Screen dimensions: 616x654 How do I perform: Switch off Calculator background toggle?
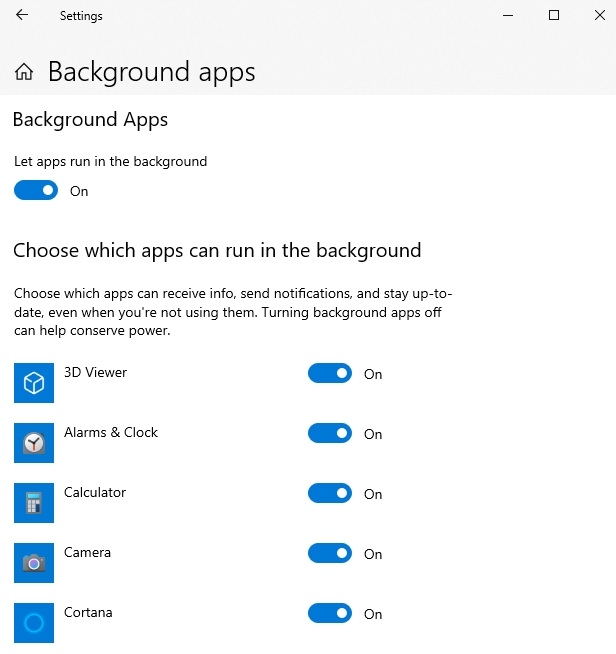330,493
